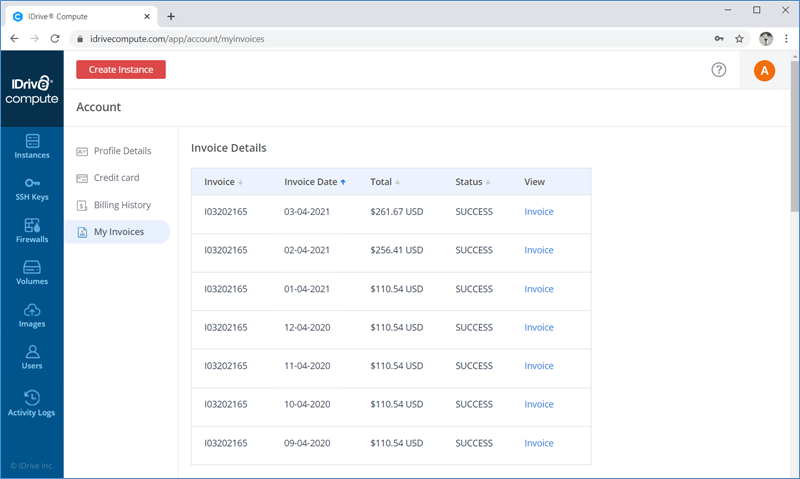This screenshot has height=479, width=800.
Task: Click the browser address bar URL
Action: (177, 39)
